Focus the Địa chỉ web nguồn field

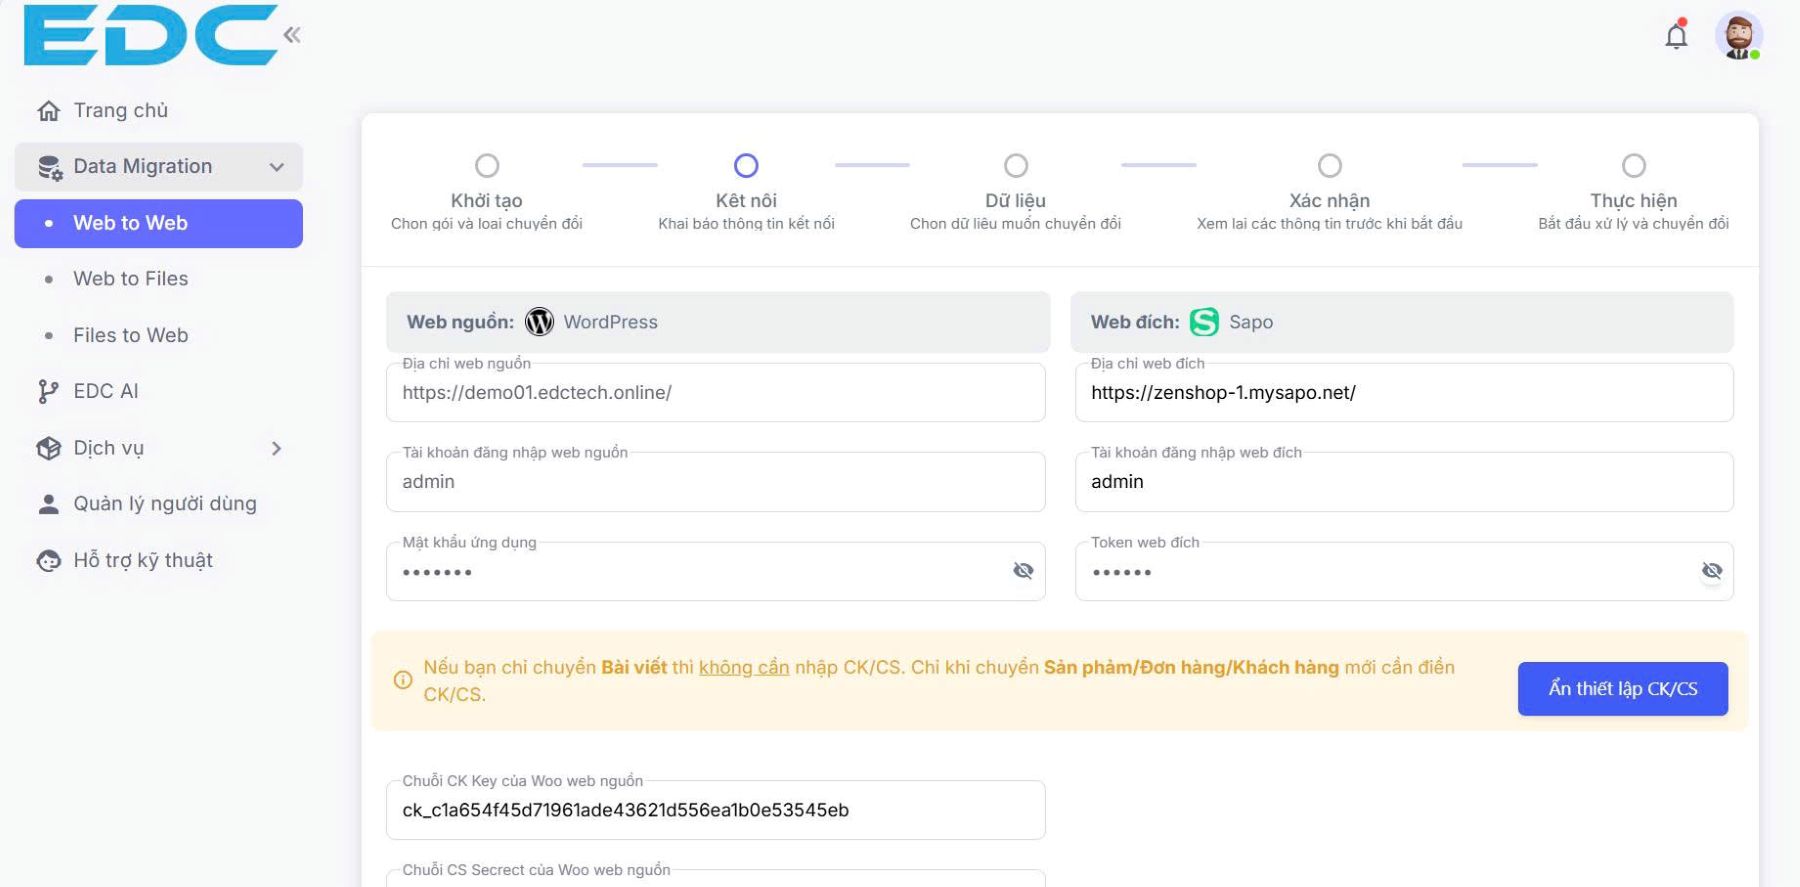[715, 393]
